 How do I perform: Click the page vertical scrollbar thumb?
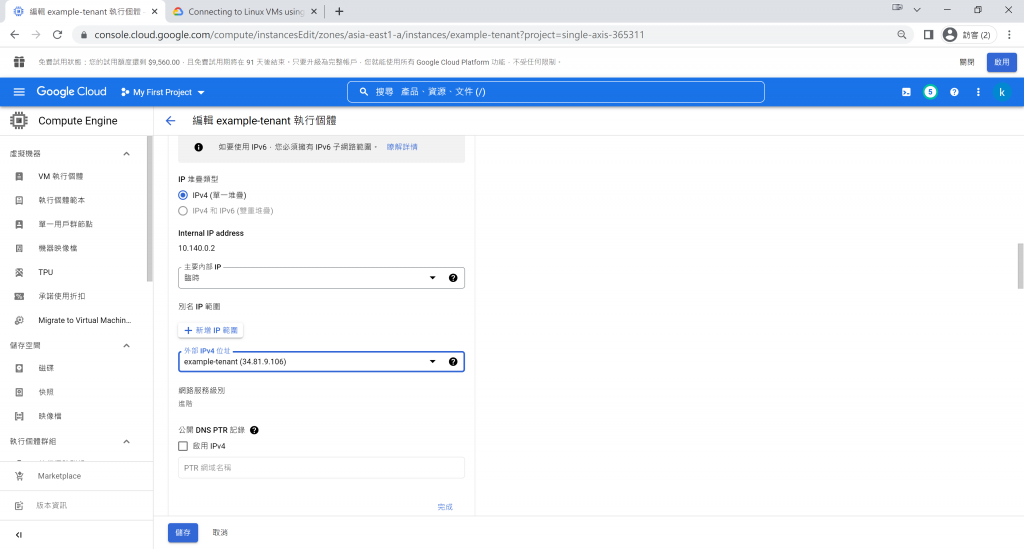pyautogui.click(x=1020, y=266)
